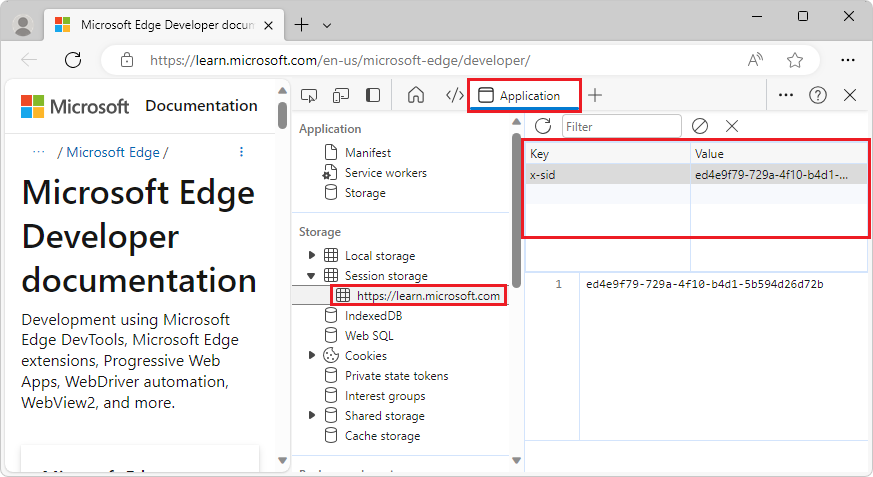Open the More tools plus button
Image resolution: width=873 pixels, height=477 pixels.
[595, 95]
